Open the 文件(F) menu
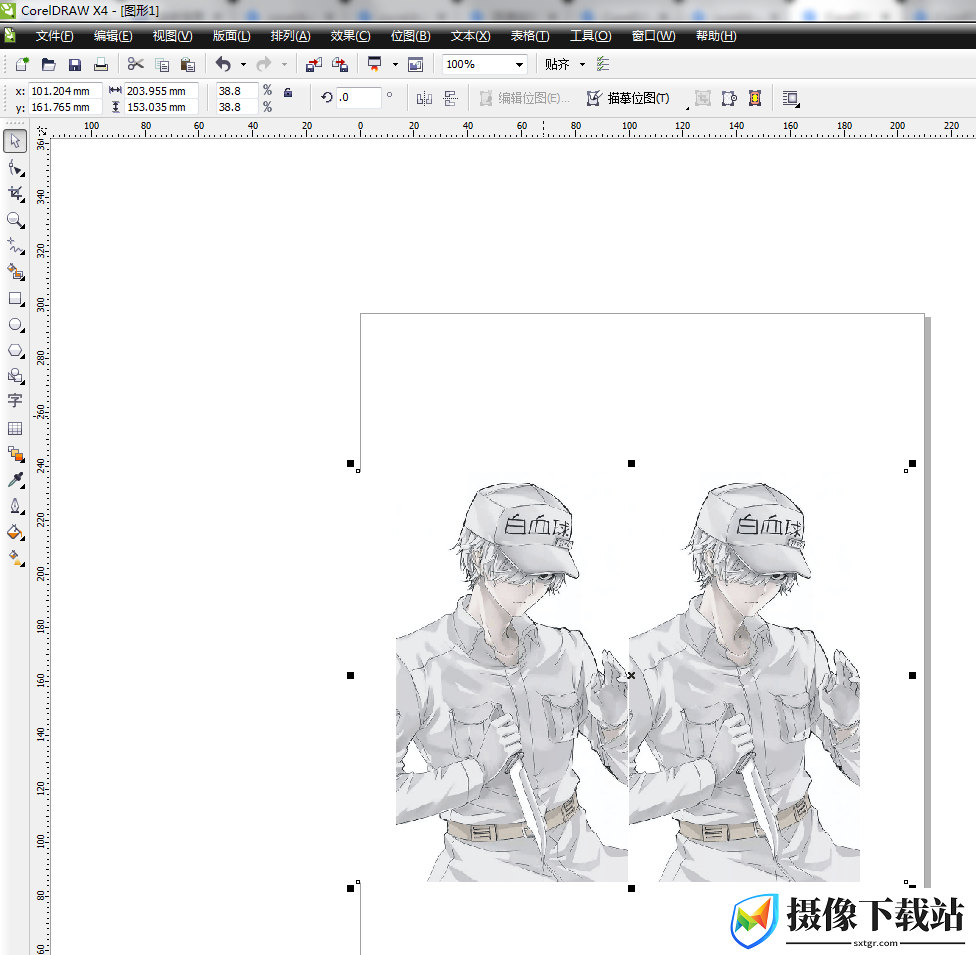Viewport: 976px width, 955px height. click(x=54, y=36)
